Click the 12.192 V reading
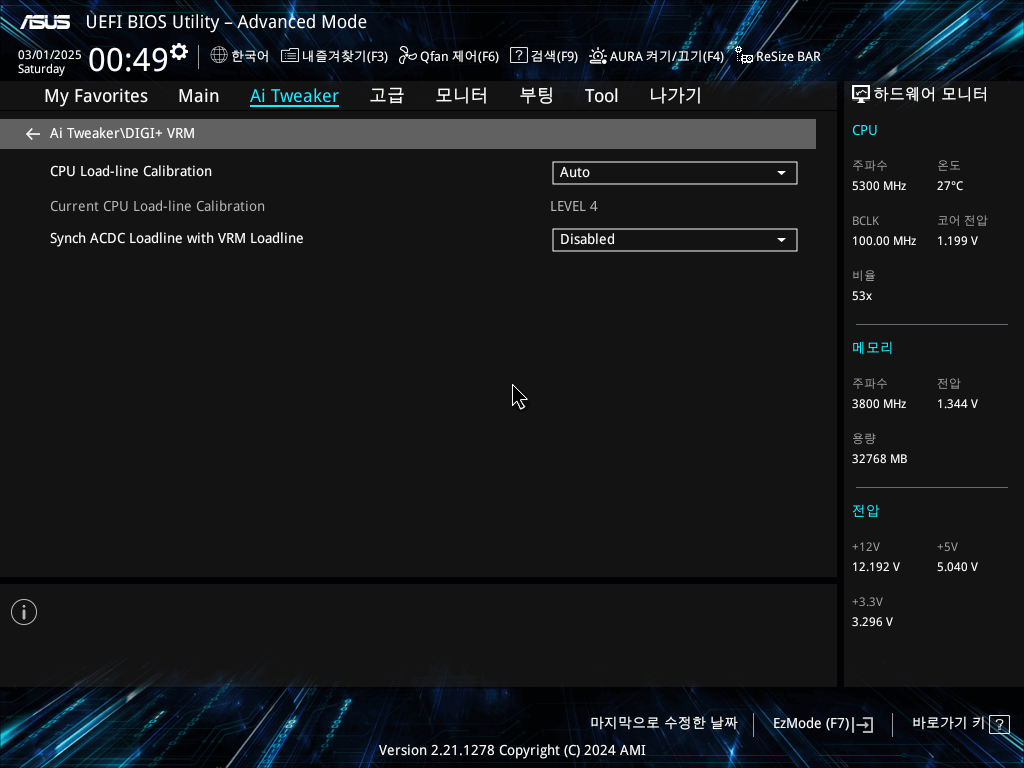The height and width of the screenshot is (768, 1024). click(876, 567)
